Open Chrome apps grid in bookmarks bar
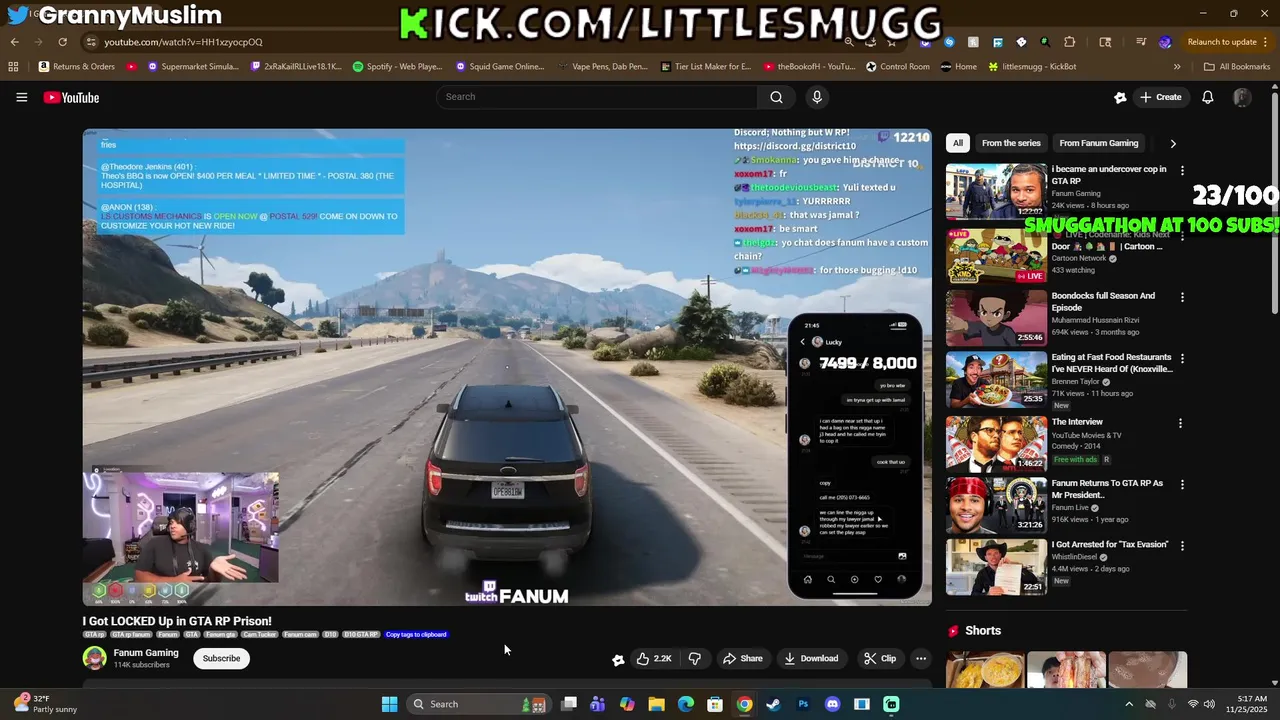Screen dimensions: 1280x720 [13, 67]
